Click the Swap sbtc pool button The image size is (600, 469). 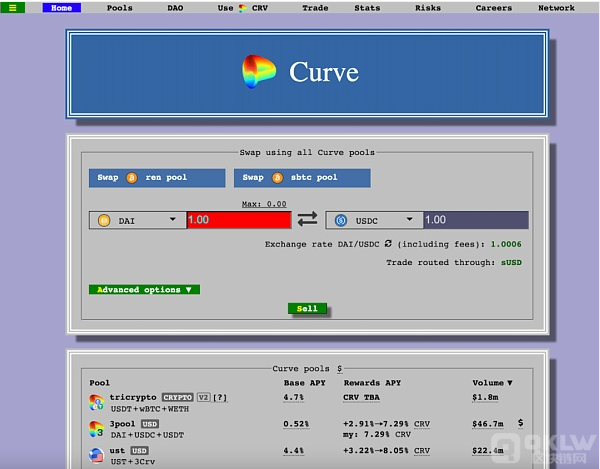click(x=302, y=178)
